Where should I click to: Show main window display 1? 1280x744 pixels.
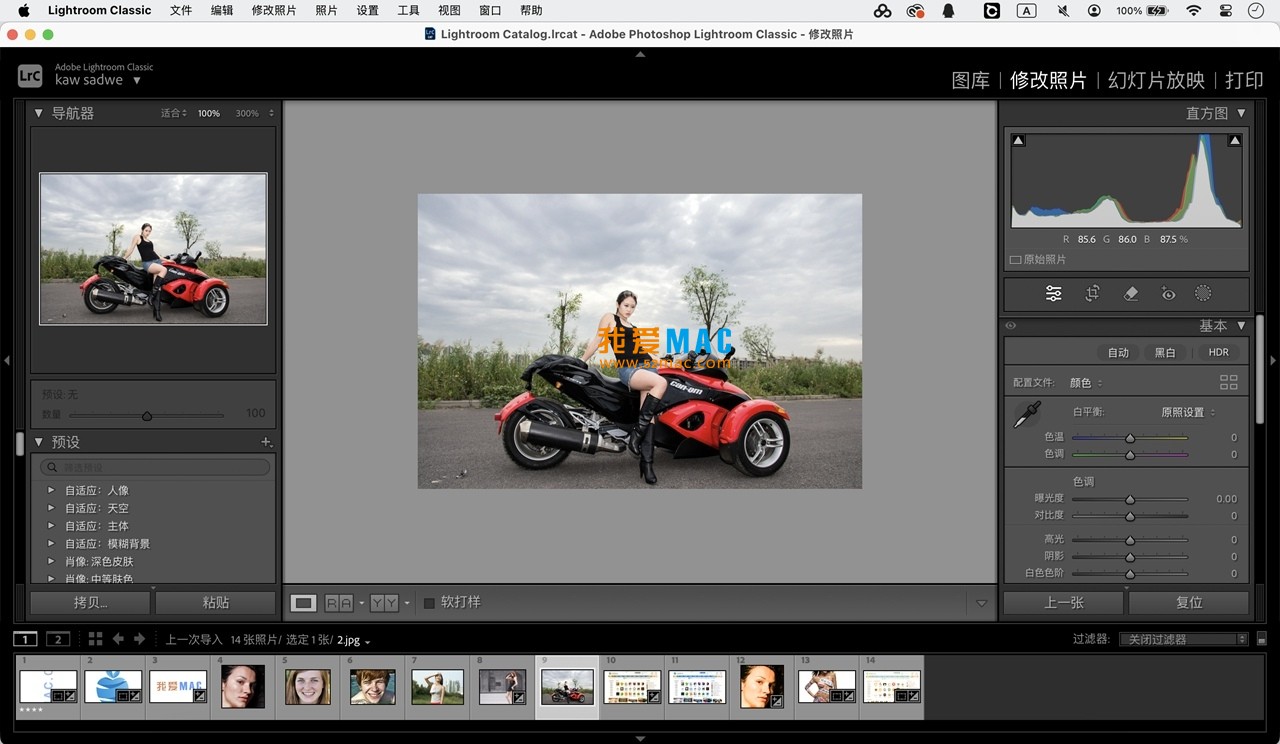[25, 639]
